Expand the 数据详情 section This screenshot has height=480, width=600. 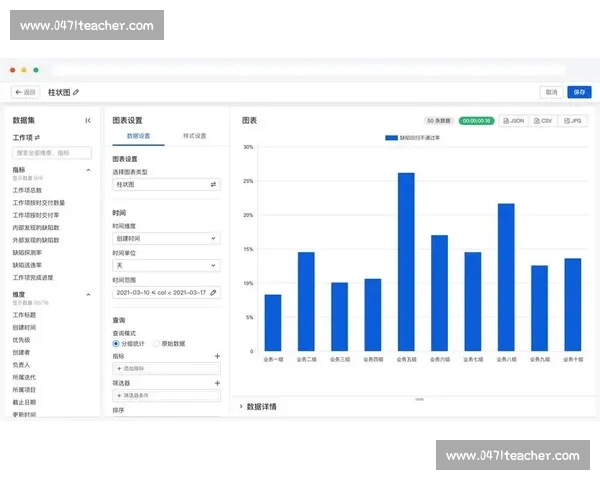pos(241,407)
